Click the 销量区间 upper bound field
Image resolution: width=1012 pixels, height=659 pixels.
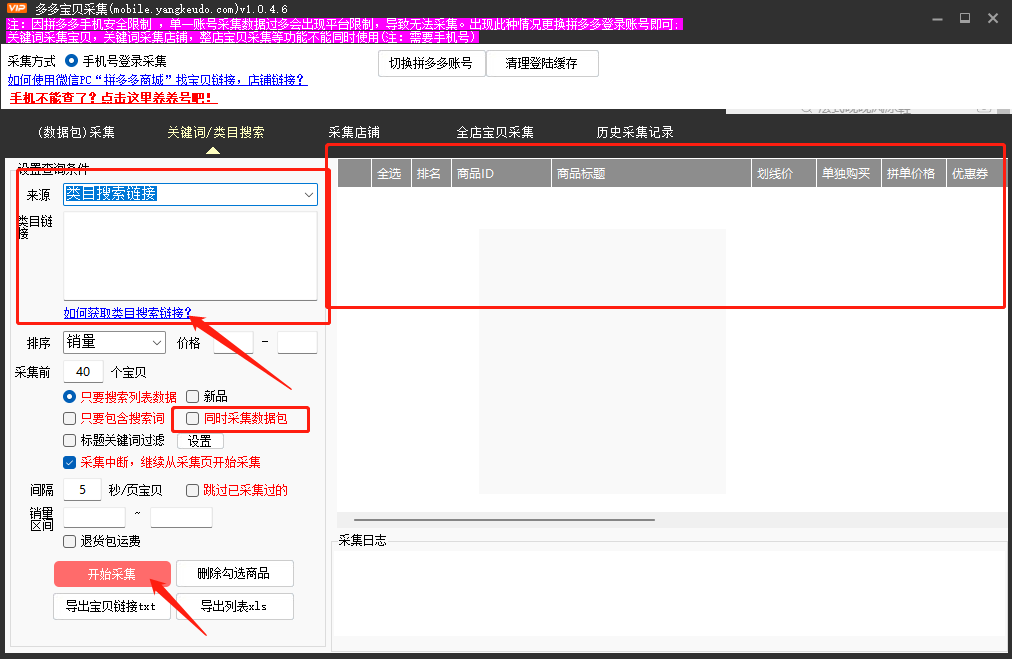click(x=181, y=518)
